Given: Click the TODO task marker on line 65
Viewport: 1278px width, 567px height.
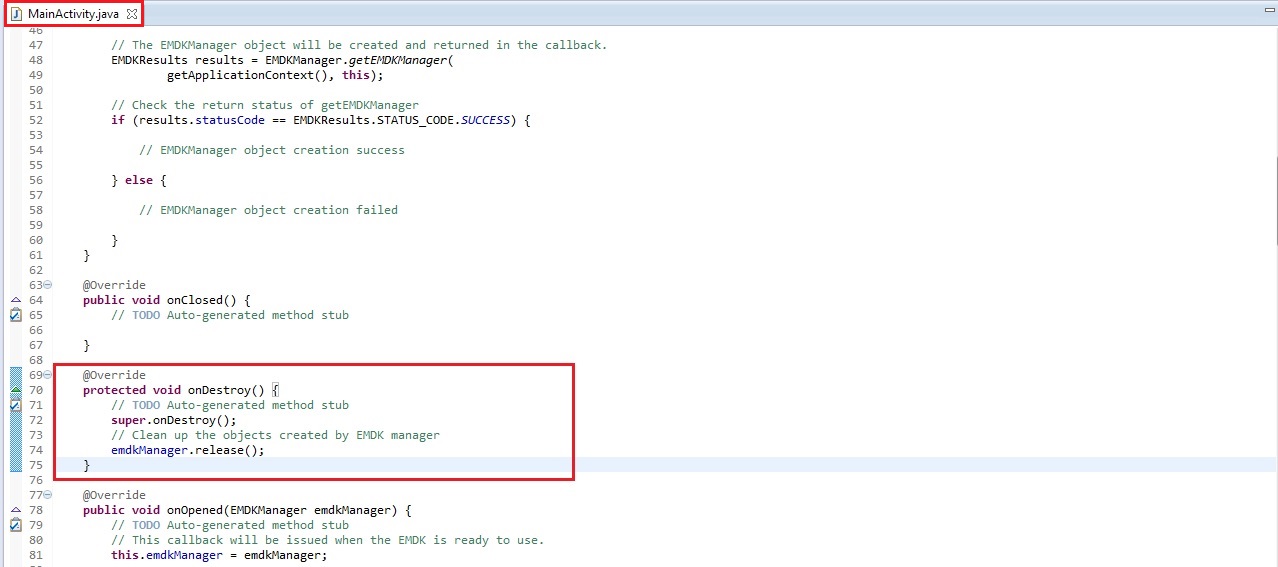Looking at the screenshot, I should pos(15,315).
